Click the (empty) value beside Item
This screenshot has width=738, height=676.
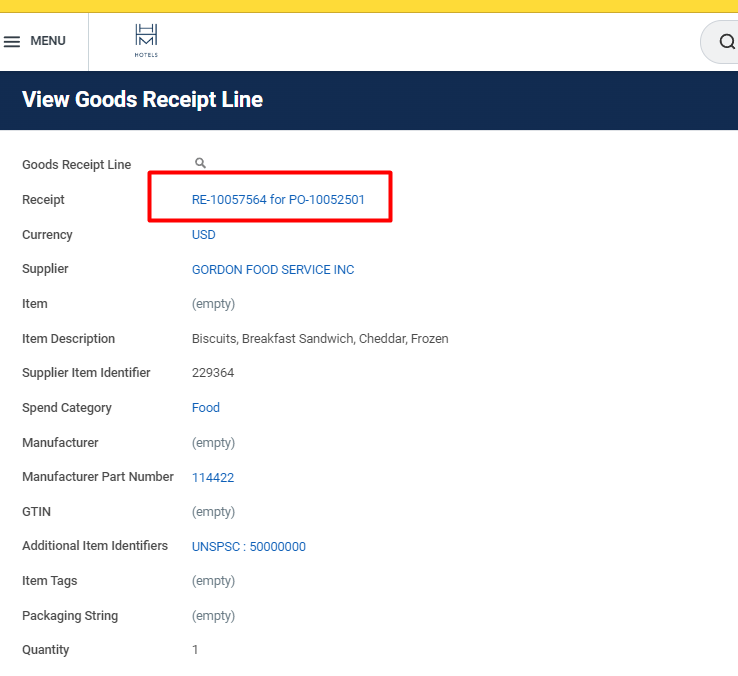coord(213,304)
